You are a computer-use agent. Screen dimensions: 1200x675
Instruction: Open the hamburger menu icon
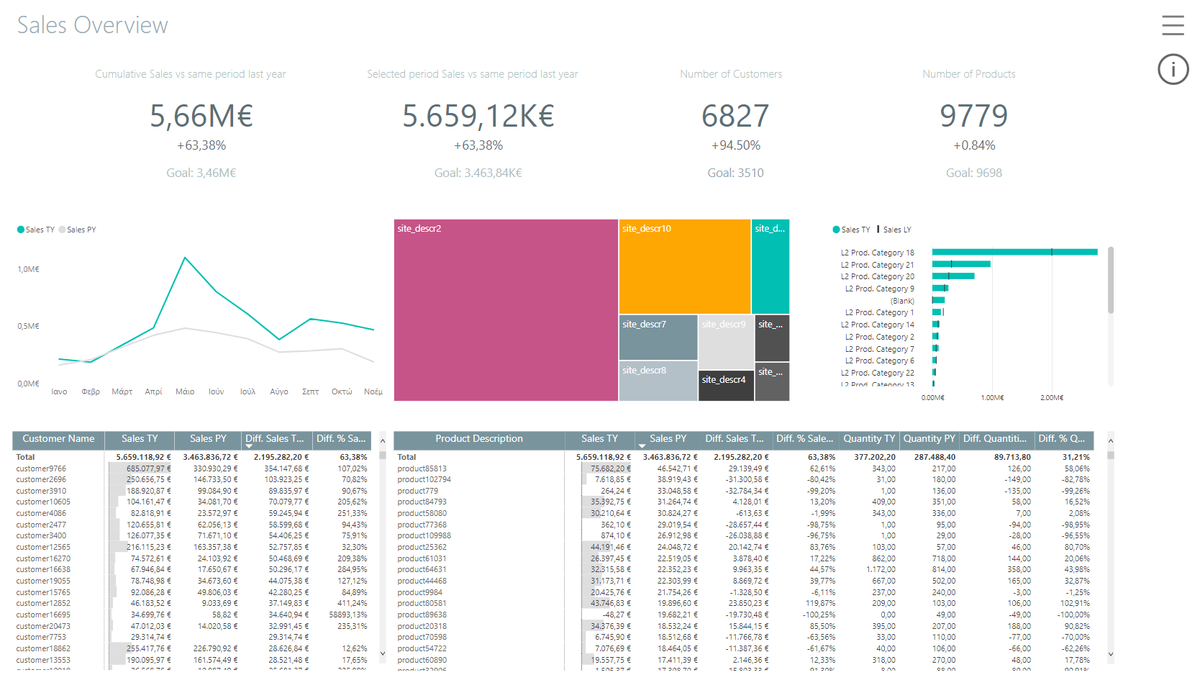[1173, 26]
